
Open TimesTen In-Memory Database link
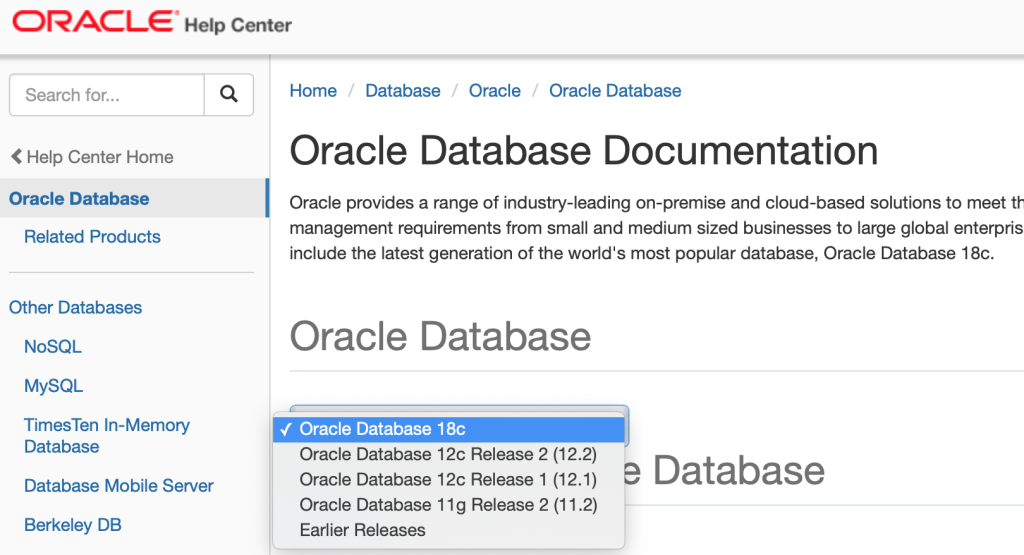[x=106, y=436]
